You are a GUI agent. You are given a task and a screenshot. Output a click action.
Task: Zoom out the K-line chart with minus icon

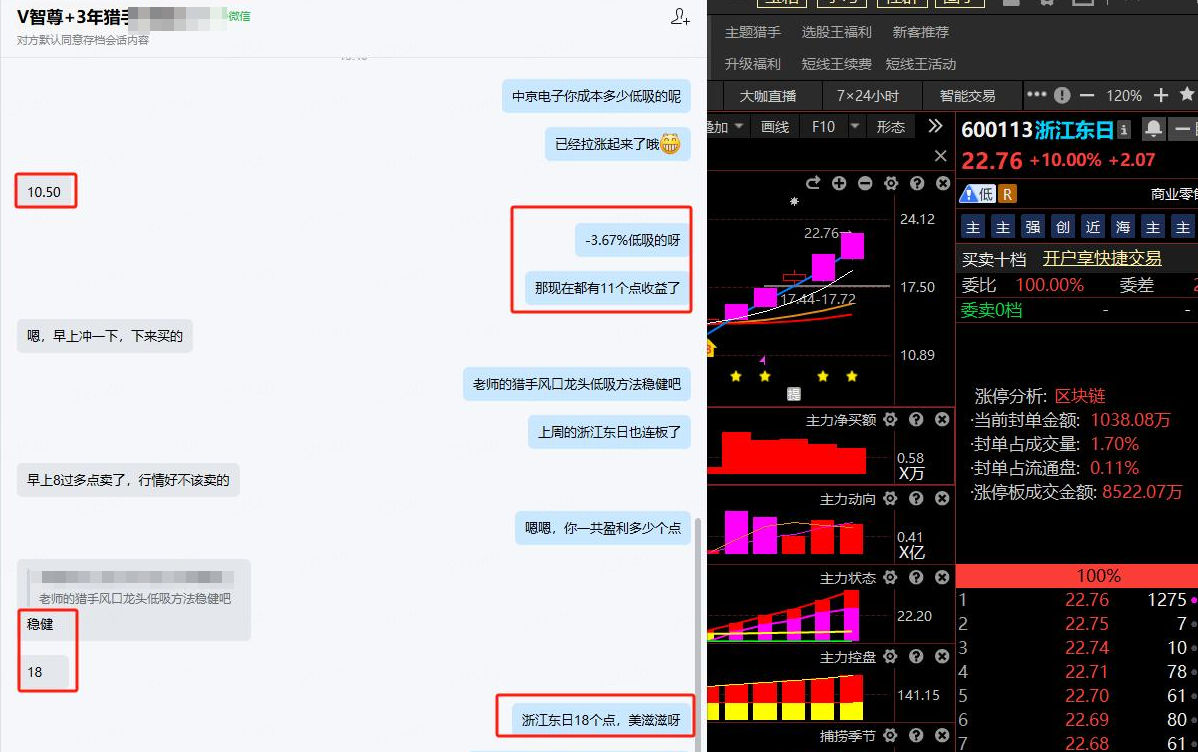click(x=865, y=183)
